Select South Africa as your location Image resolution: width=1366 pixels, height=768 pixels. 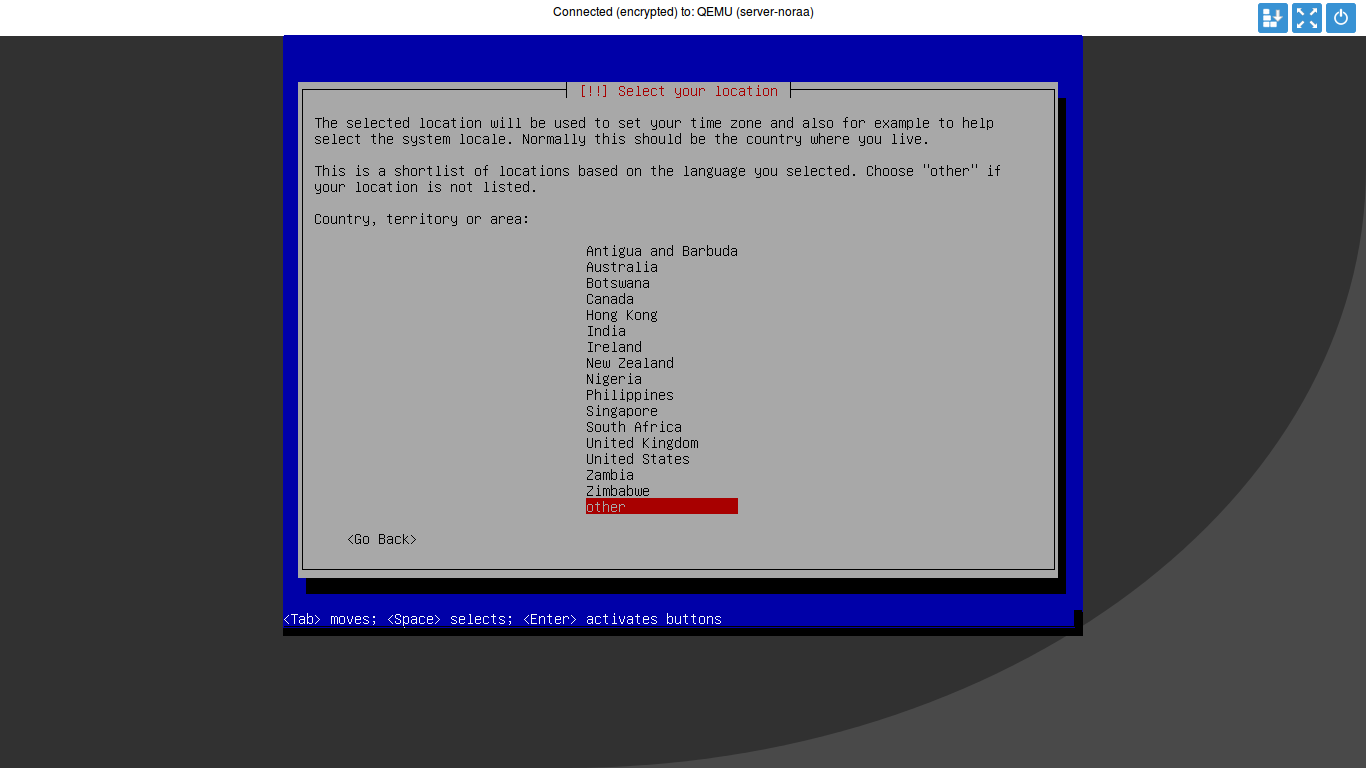click(x=633, y=427)
